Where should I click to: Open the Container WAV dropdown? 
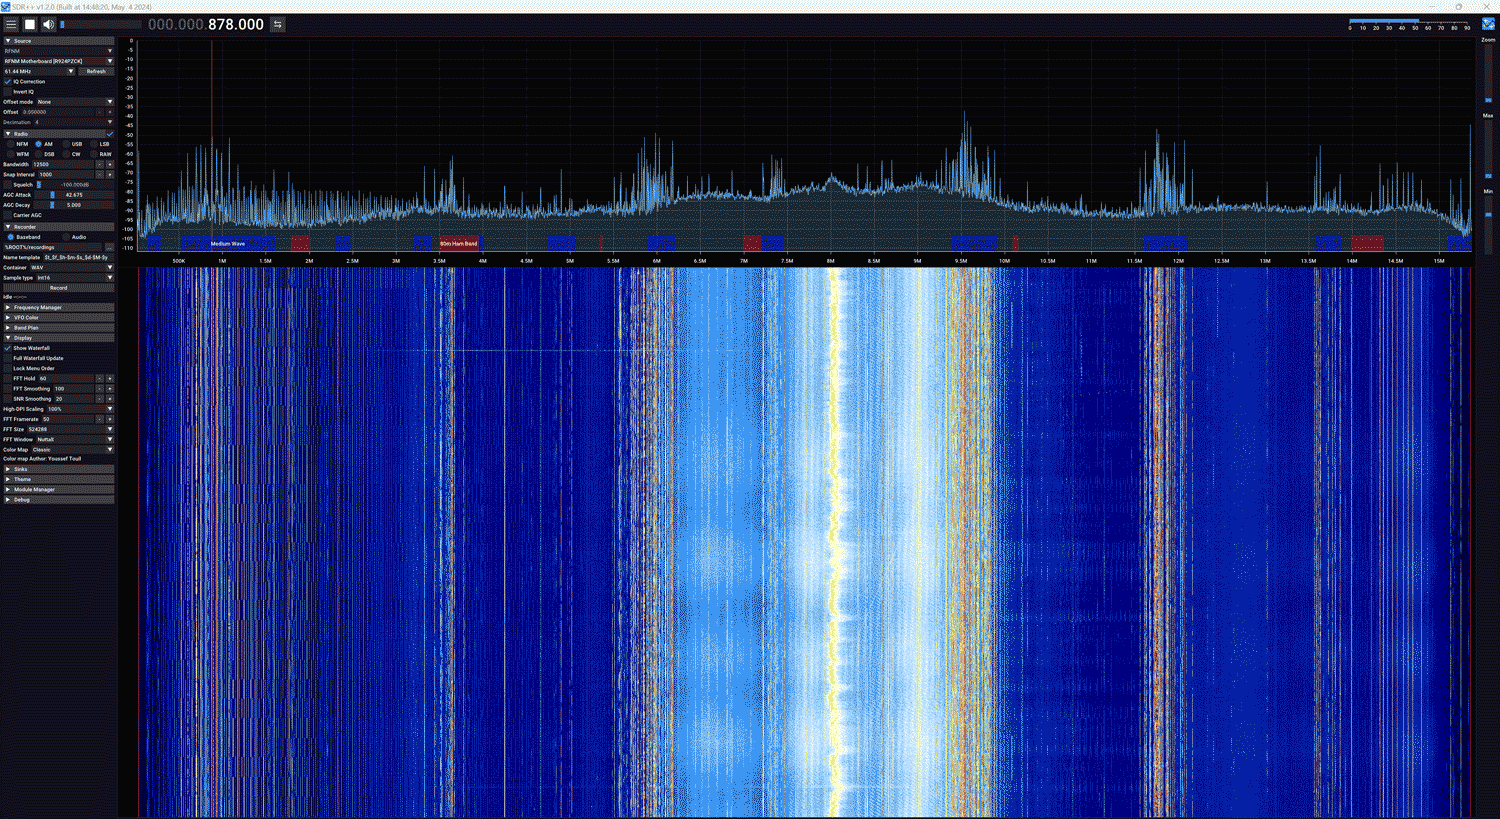click(x=71, y=267)
